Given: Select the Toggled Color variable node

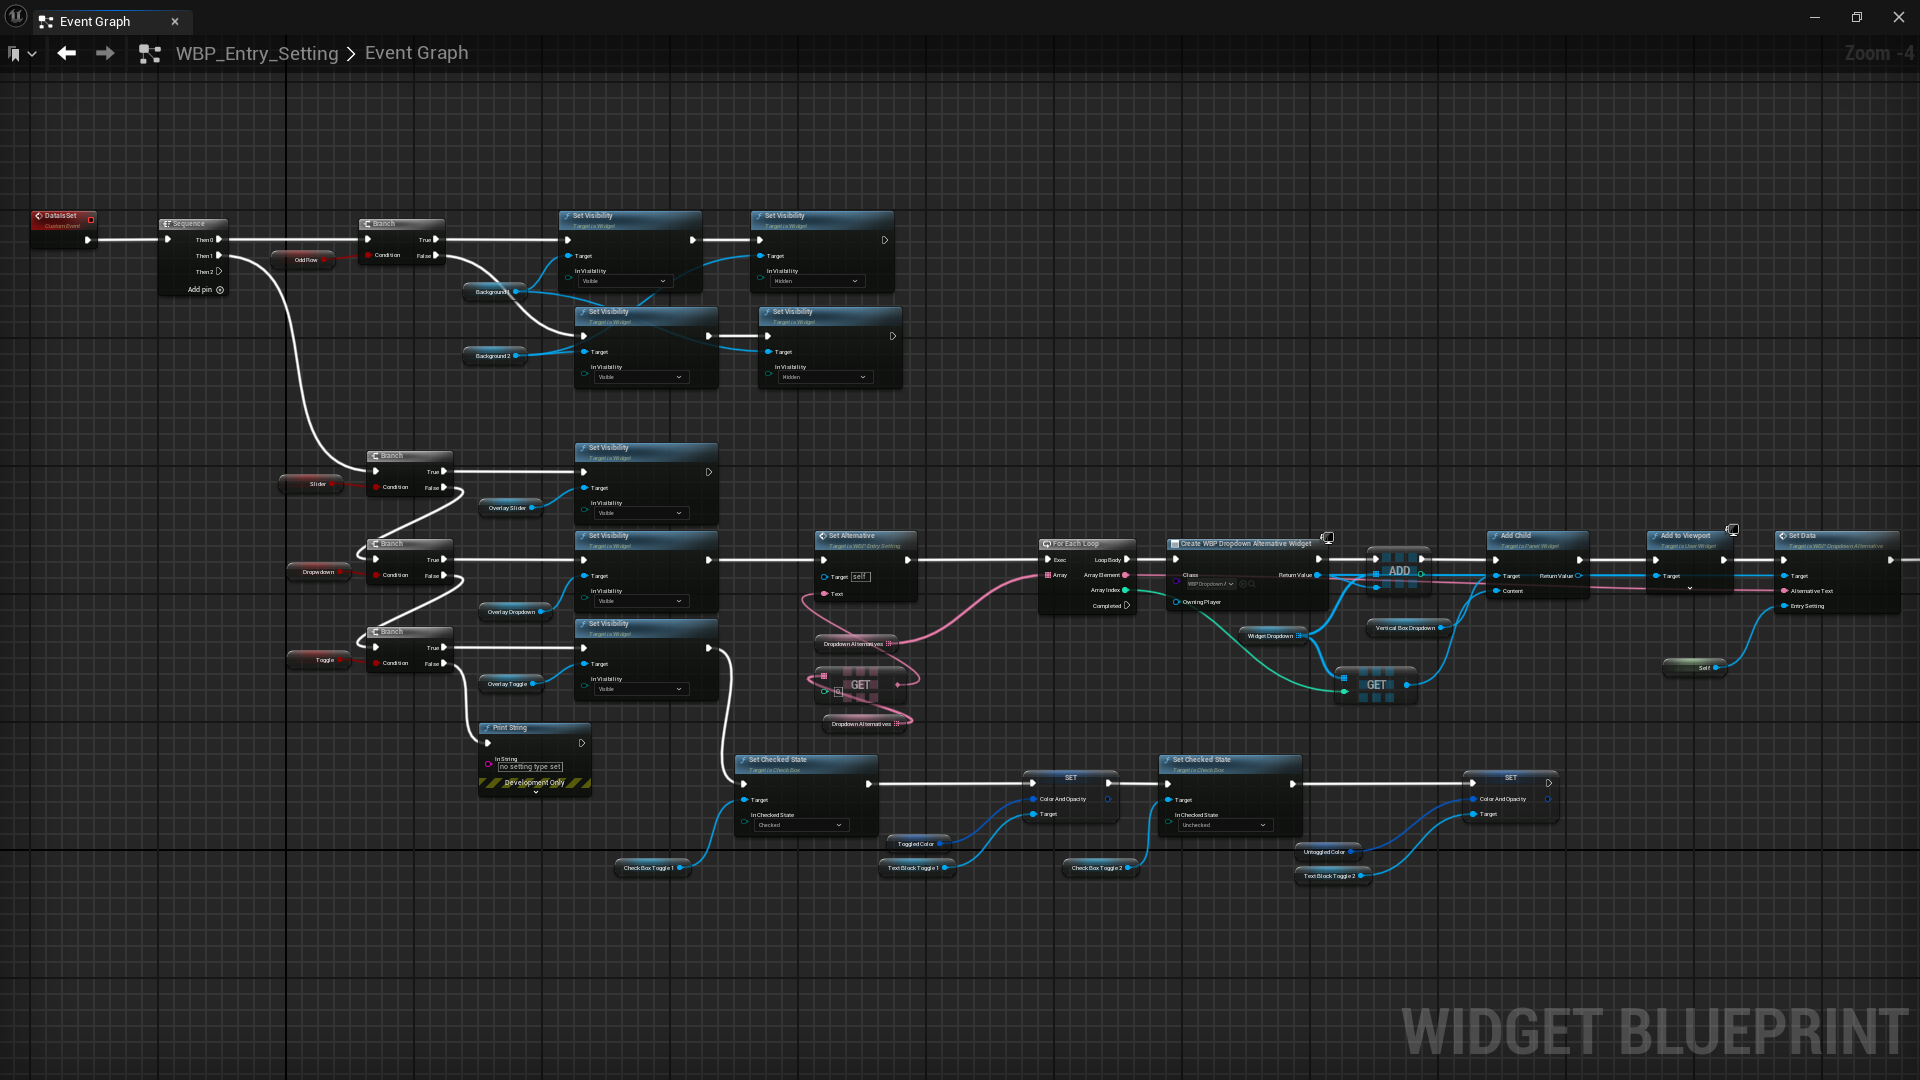Looking at the screenshot, I should [915, 844].
